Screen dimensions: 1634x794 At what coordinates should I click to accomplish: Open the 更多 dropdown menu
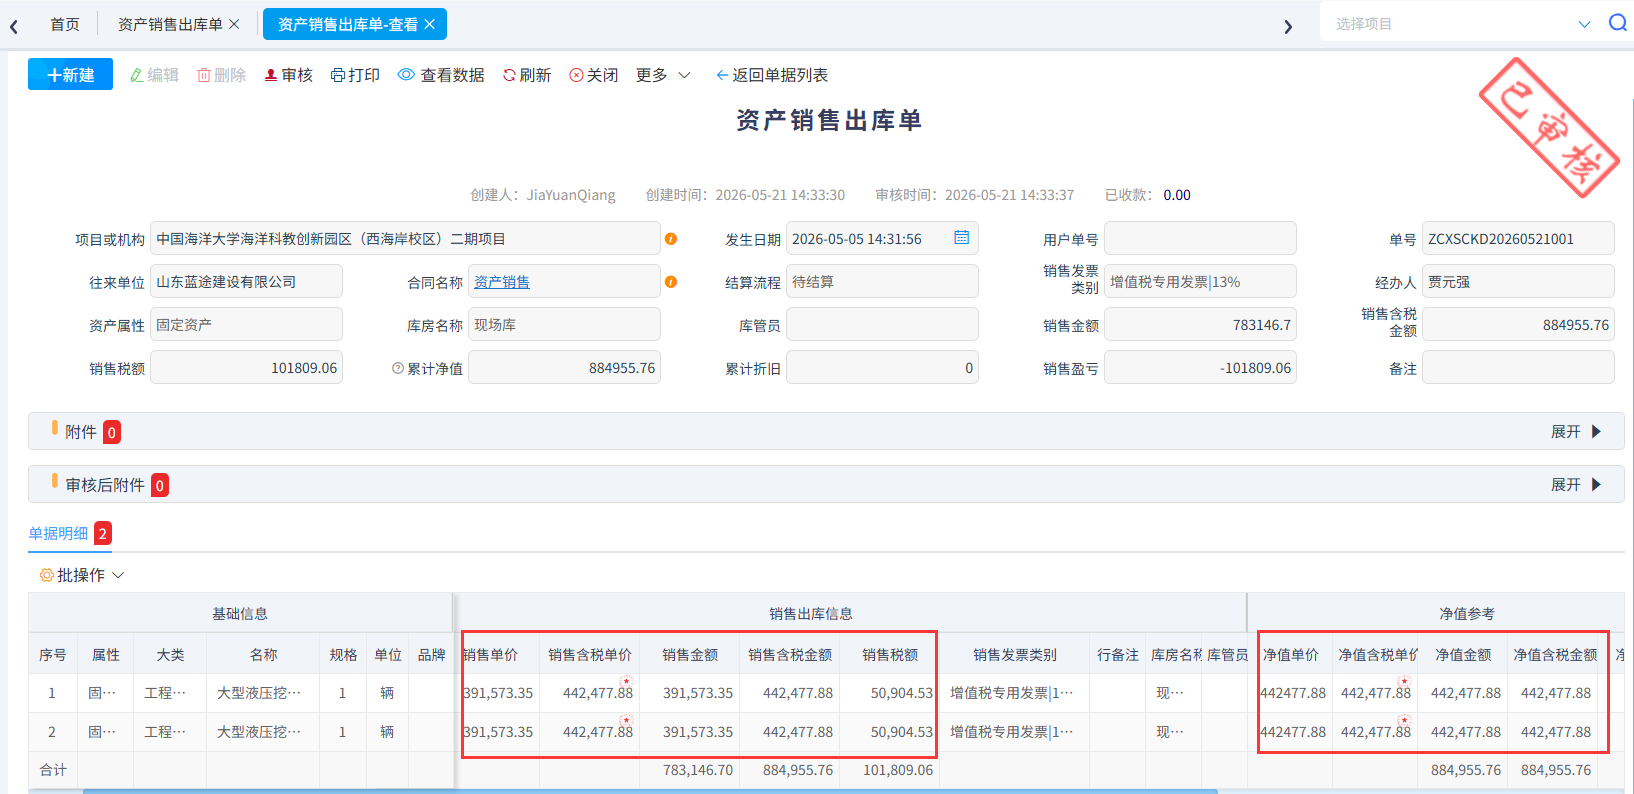point(663,75)
